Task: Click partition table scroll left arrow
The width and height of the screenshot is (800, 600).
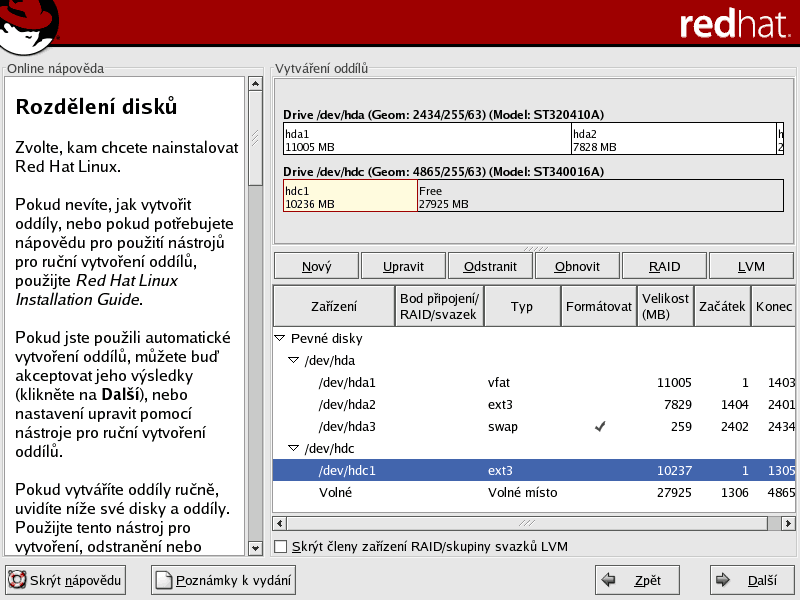Action: 280,523
